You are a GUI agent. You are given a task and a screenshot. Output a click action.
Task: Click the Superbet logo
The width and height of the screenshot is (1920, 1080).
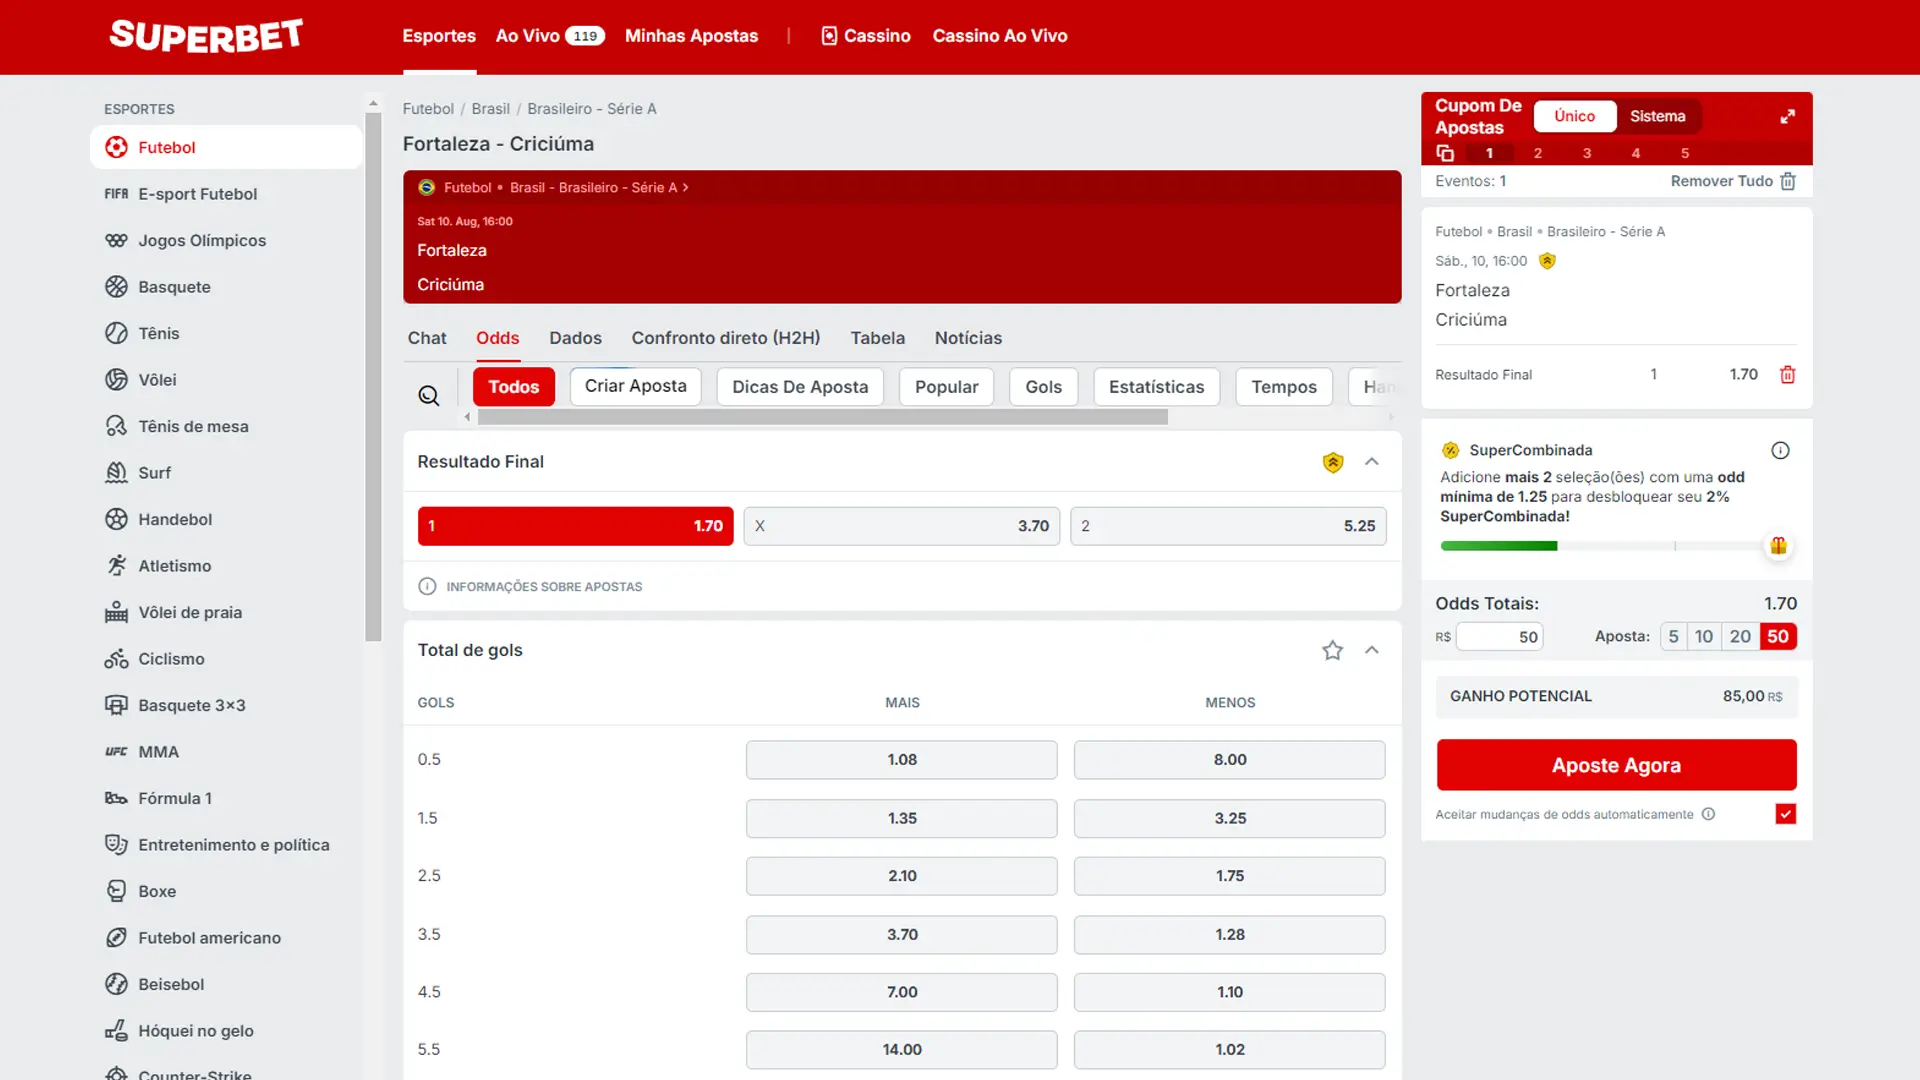click(206, 36)
